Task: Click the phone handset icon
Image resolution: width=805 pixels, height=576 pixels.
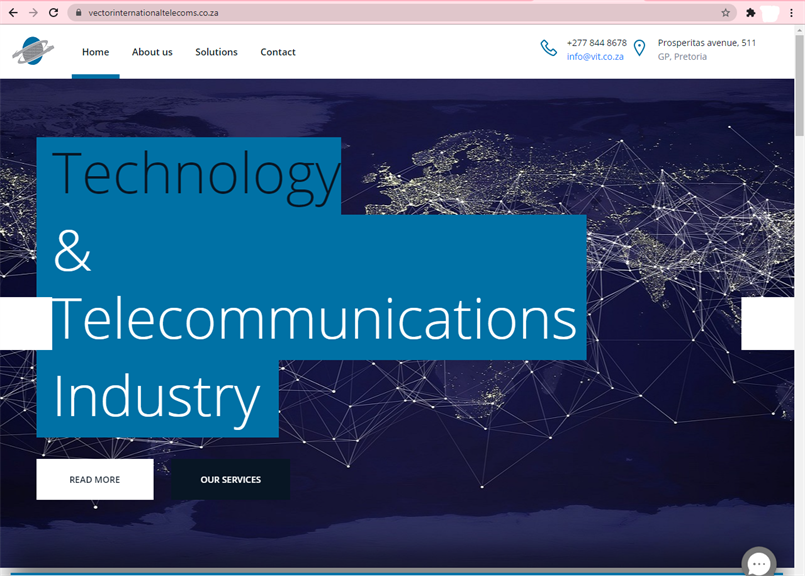Action: (548, 48)
